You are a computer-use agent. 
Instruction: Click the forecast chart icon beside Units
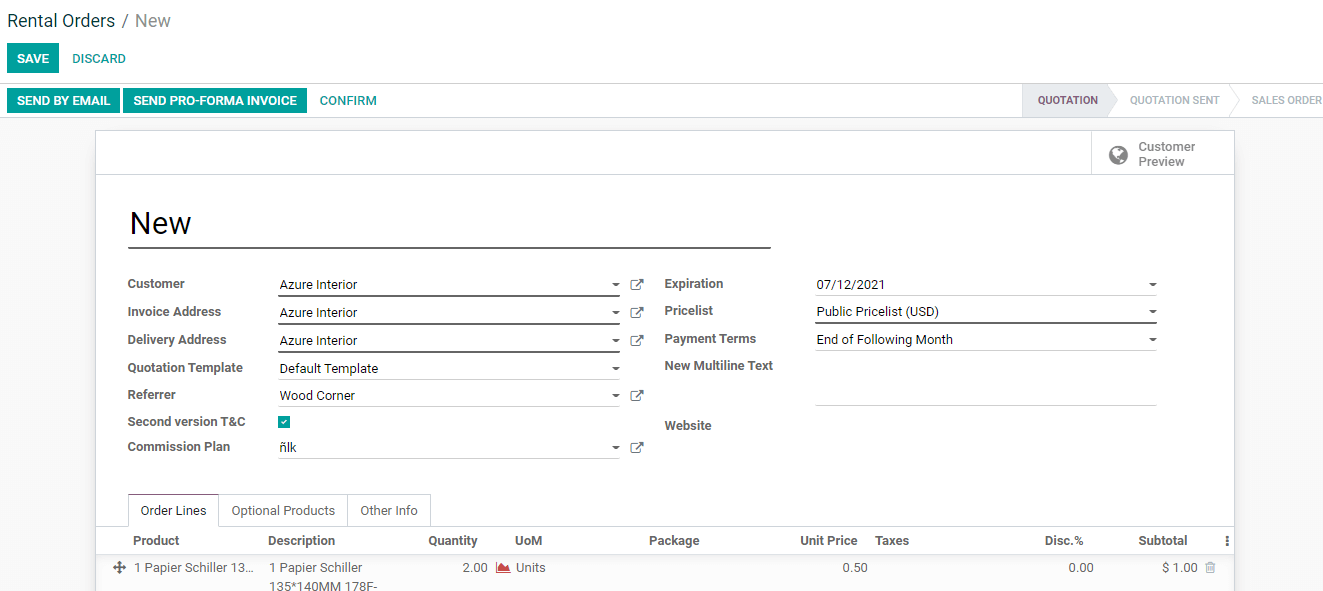tap(503, 568)
